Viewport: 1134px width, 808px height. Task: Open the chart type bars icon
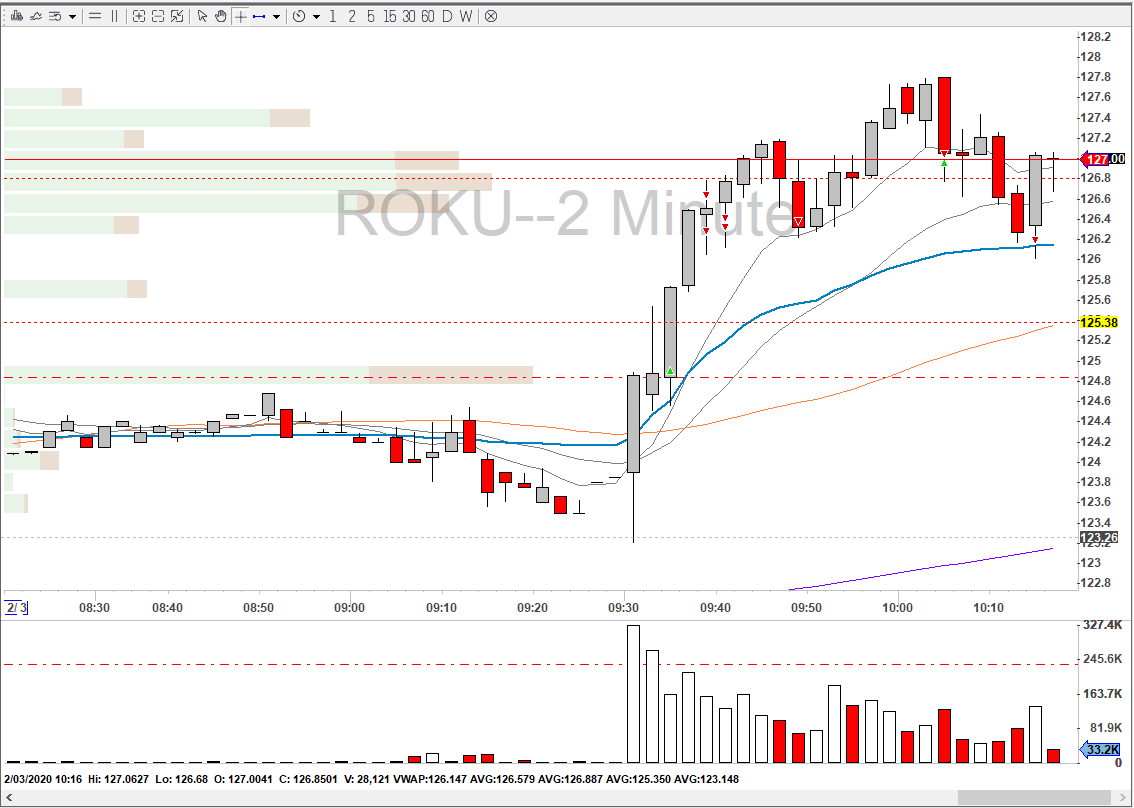pyautogui.click(x=17, y=16)
